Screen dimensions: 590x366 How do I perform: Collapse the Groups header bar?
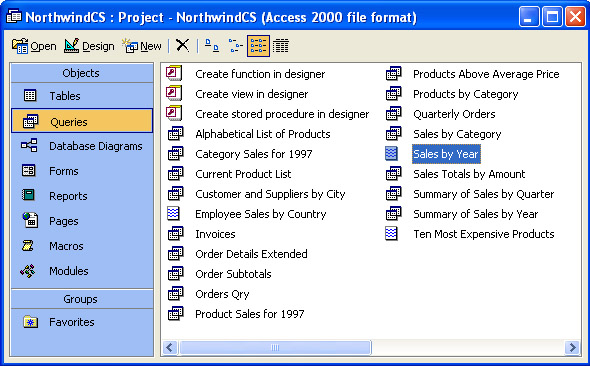[82, 299]
